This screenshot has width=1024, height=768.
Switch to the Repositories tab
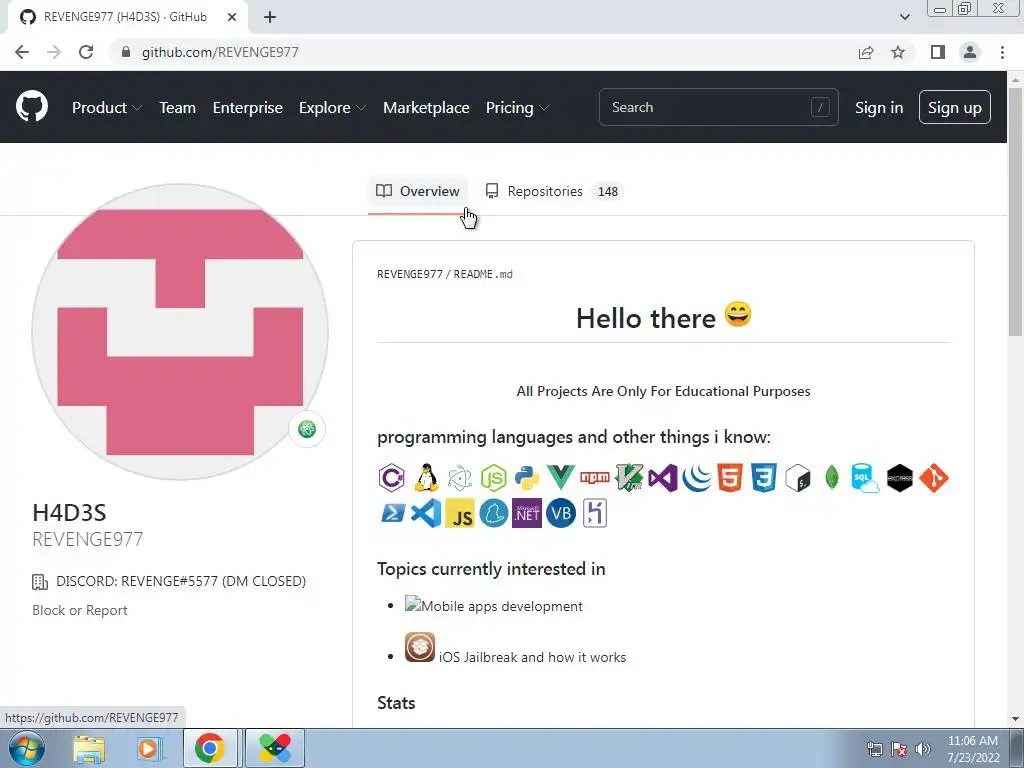552,191
